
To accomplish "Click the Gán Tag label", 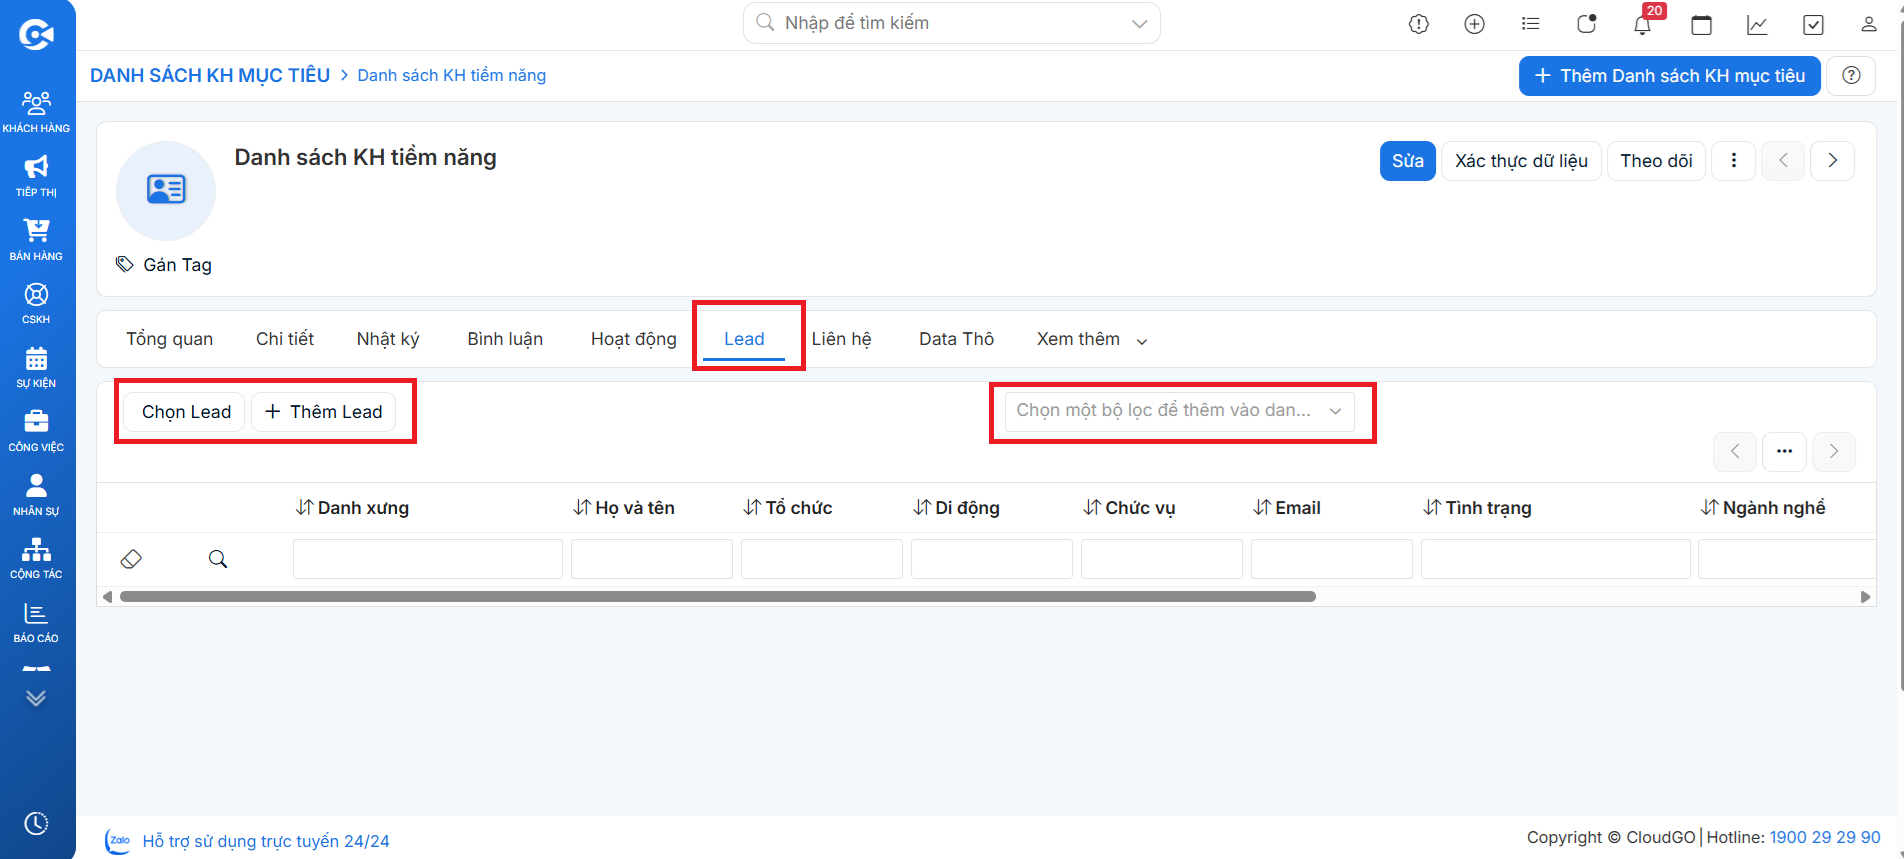I will pos(177,265).
